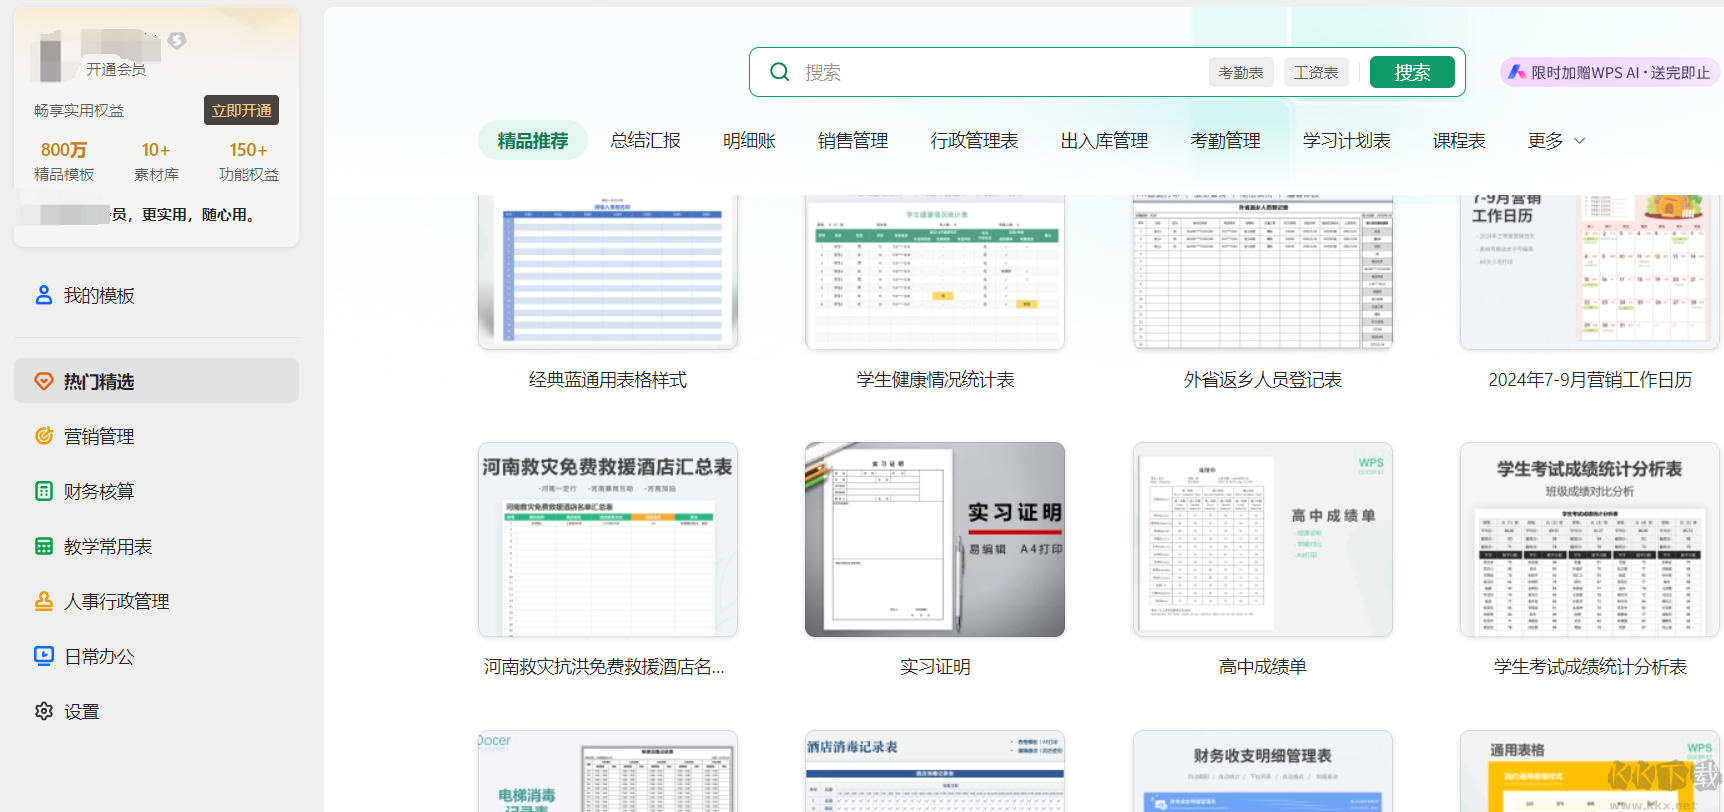Open the 明细账 tab
The width and height of the screenshot is (1724, 812).
click(750, 141)
